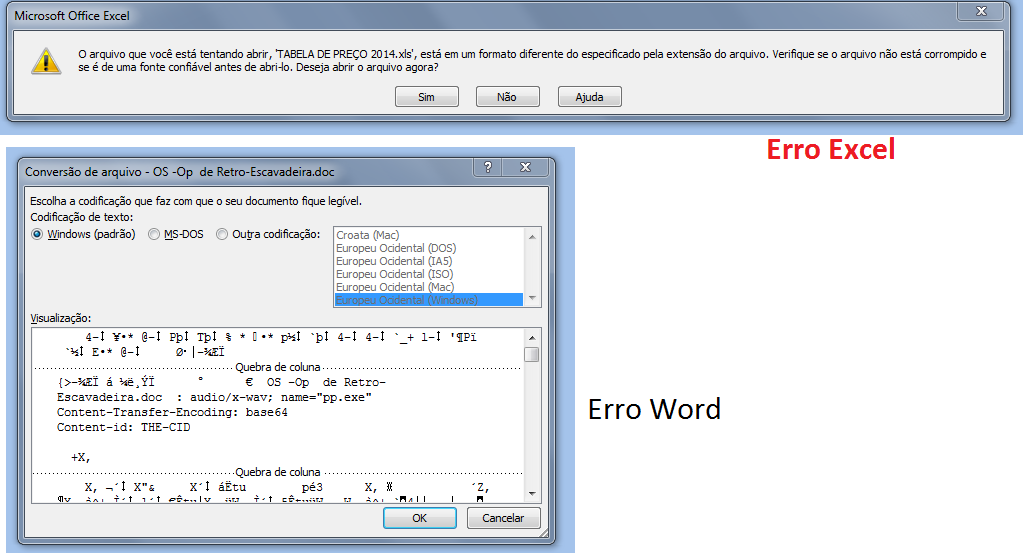This screenshot has width=1023, height=553.
Task: Click the preview pane scrollbar thumb
Action: pyautogui.click(x=532, y=354)
